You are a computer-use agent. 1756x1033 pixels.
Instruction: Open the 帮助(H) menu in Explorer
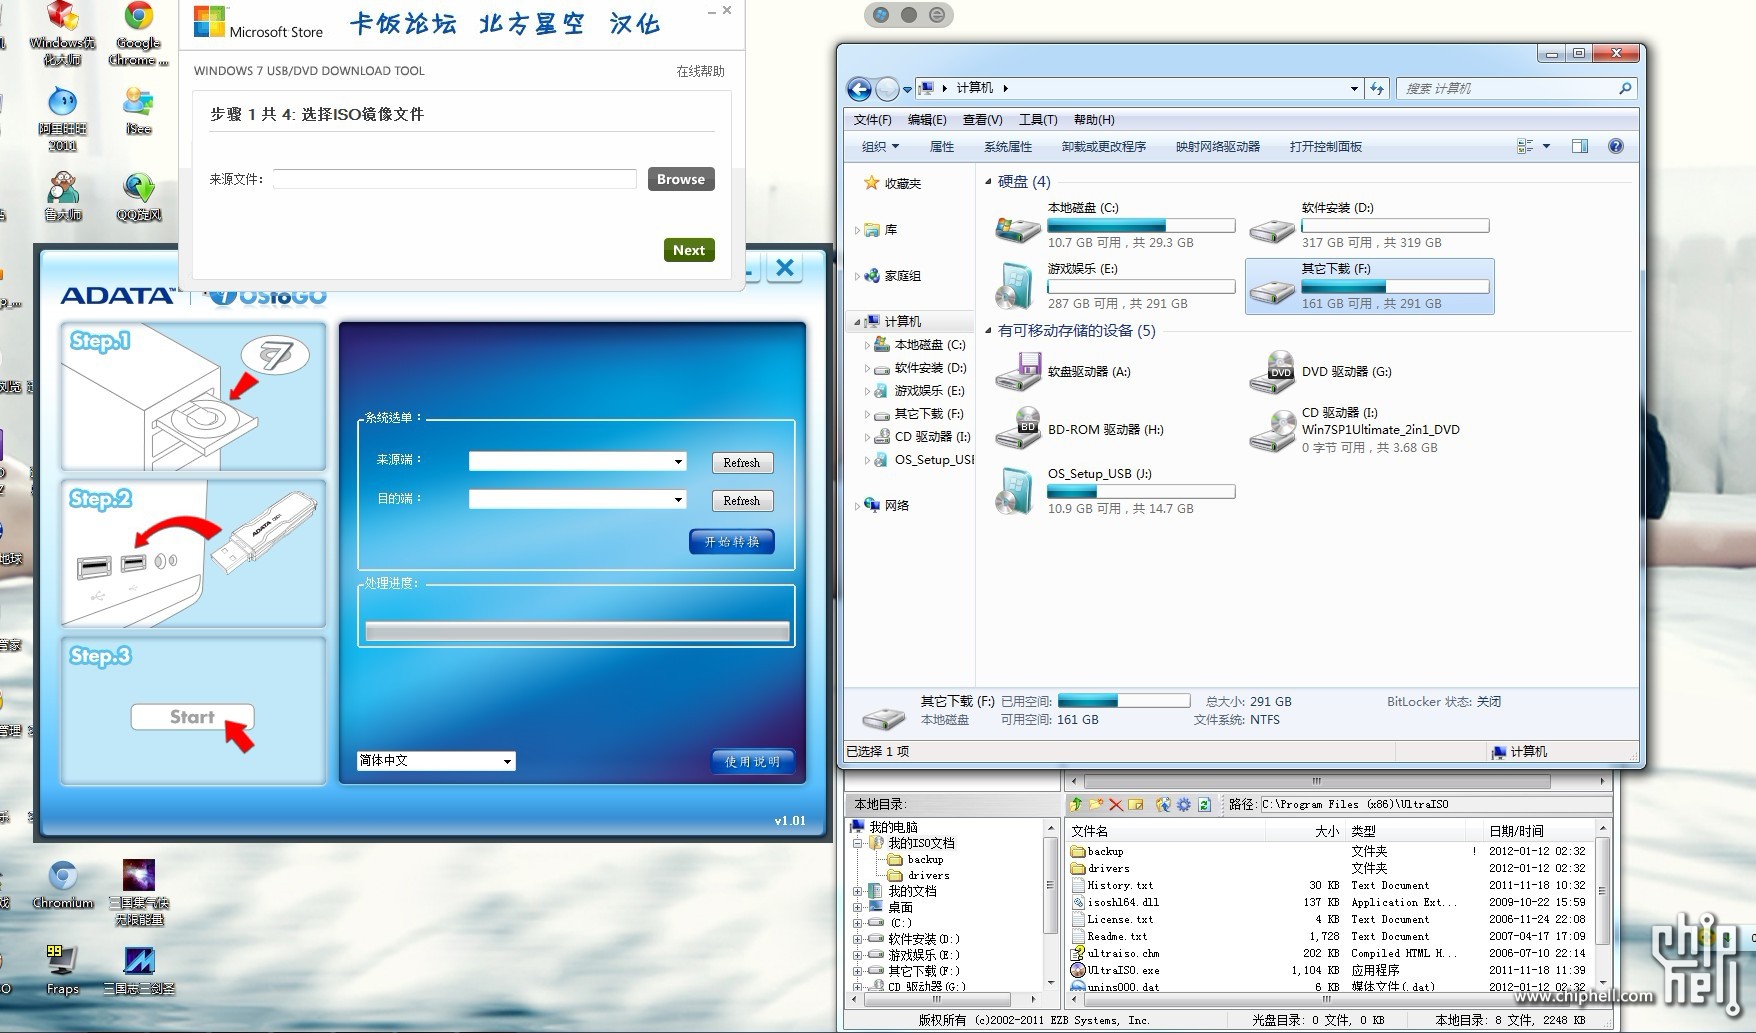(1094, 120)
